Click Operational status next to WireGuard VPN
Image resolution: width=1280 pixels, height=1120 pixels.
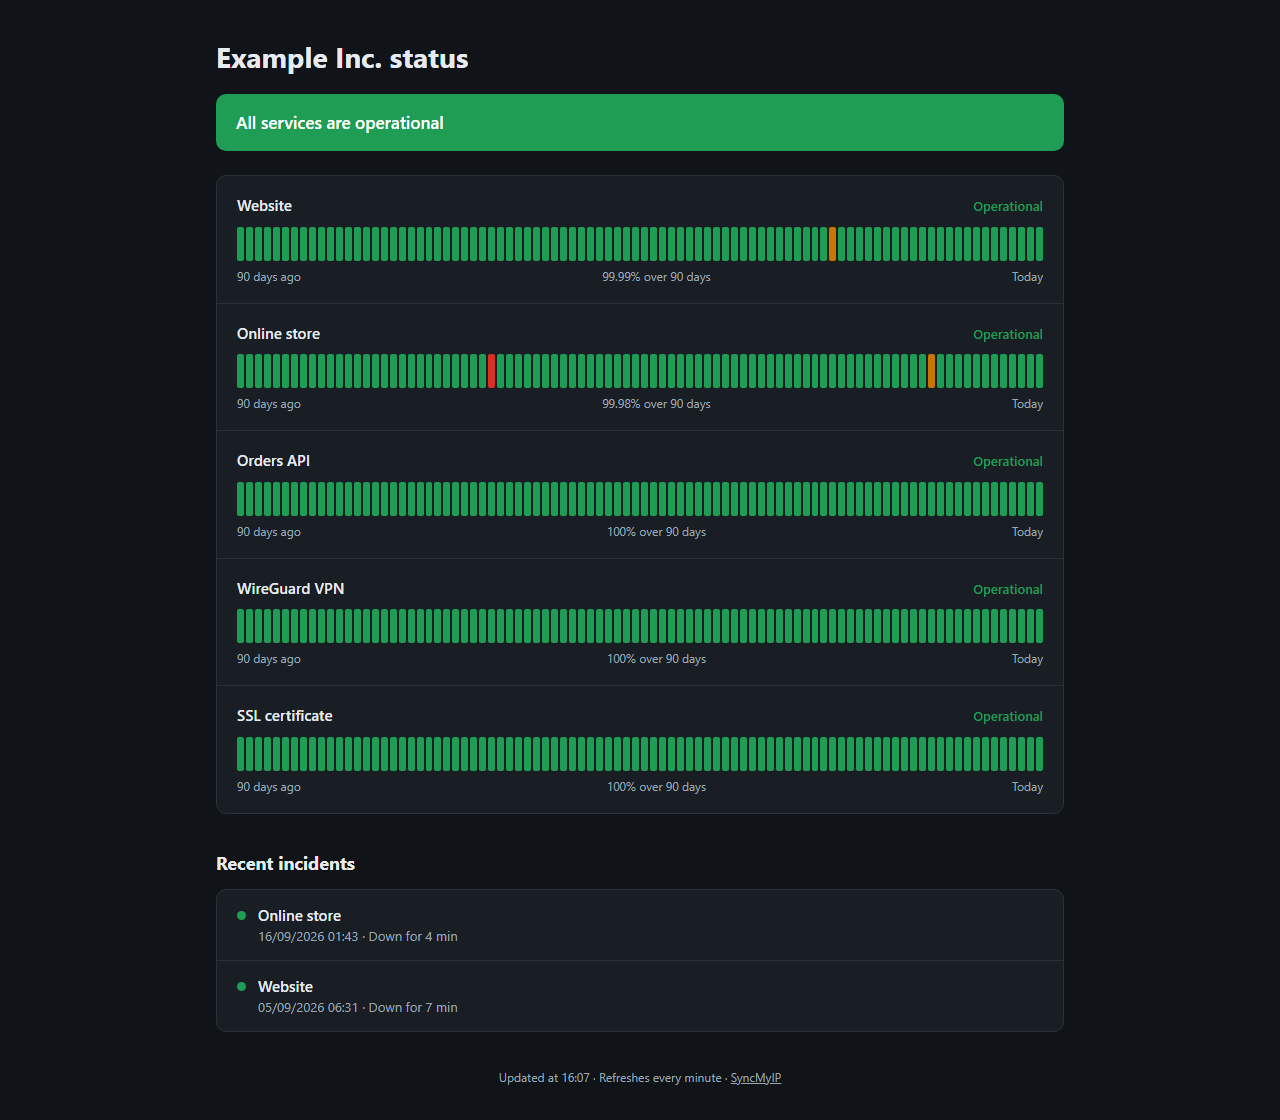[x=1008, y=589]
